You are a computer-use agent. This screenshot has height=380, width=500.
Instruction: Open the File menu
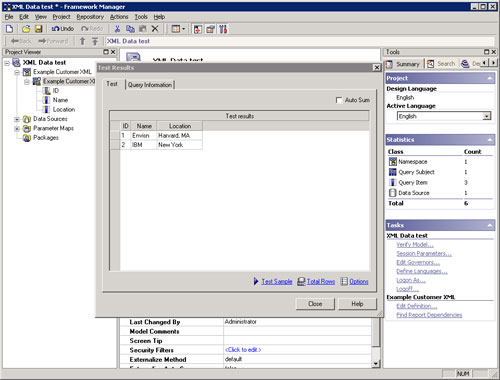(9, 17)
